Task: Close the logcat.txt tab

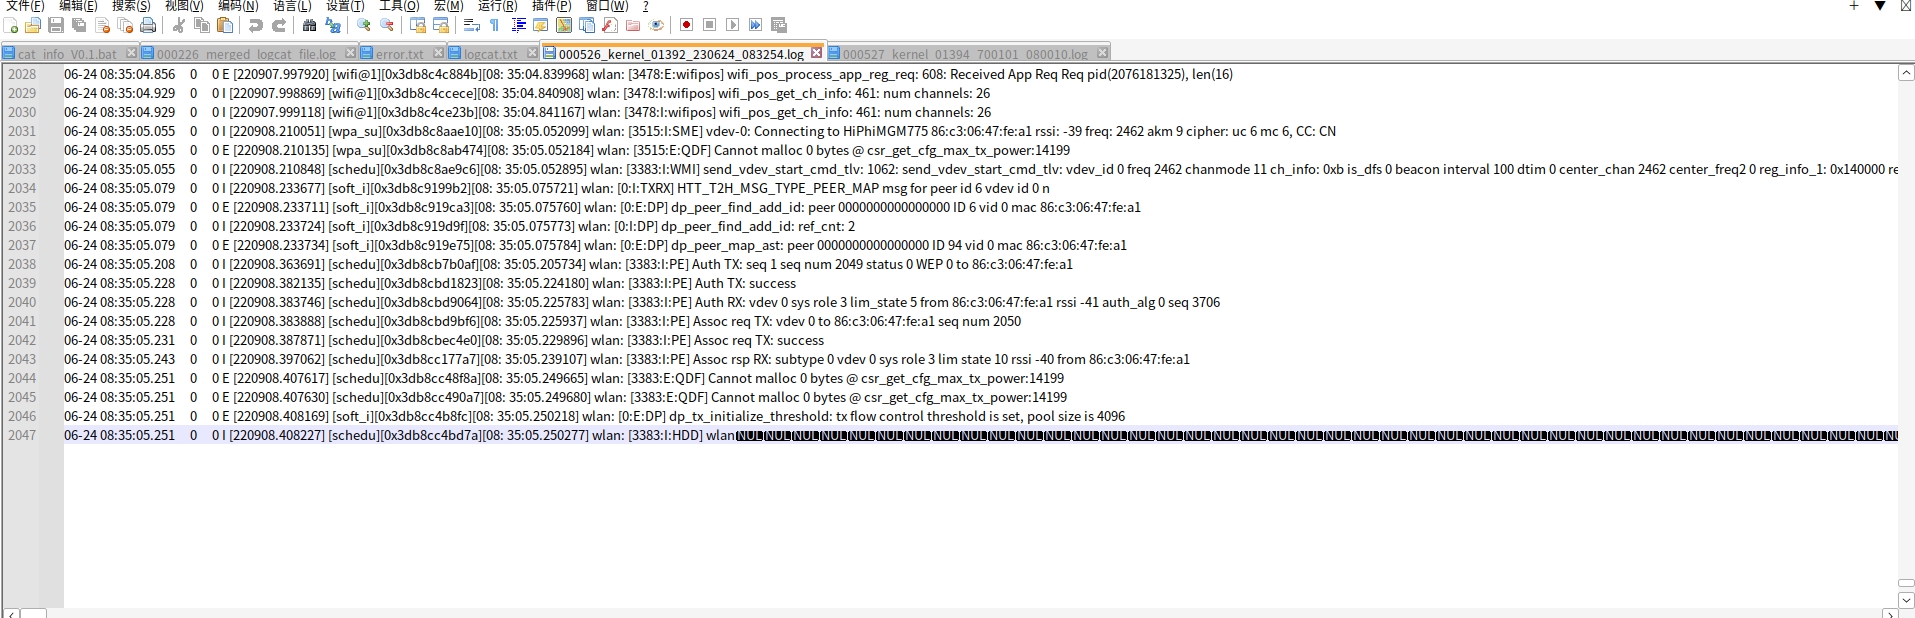Action: (x=532, y=53)
